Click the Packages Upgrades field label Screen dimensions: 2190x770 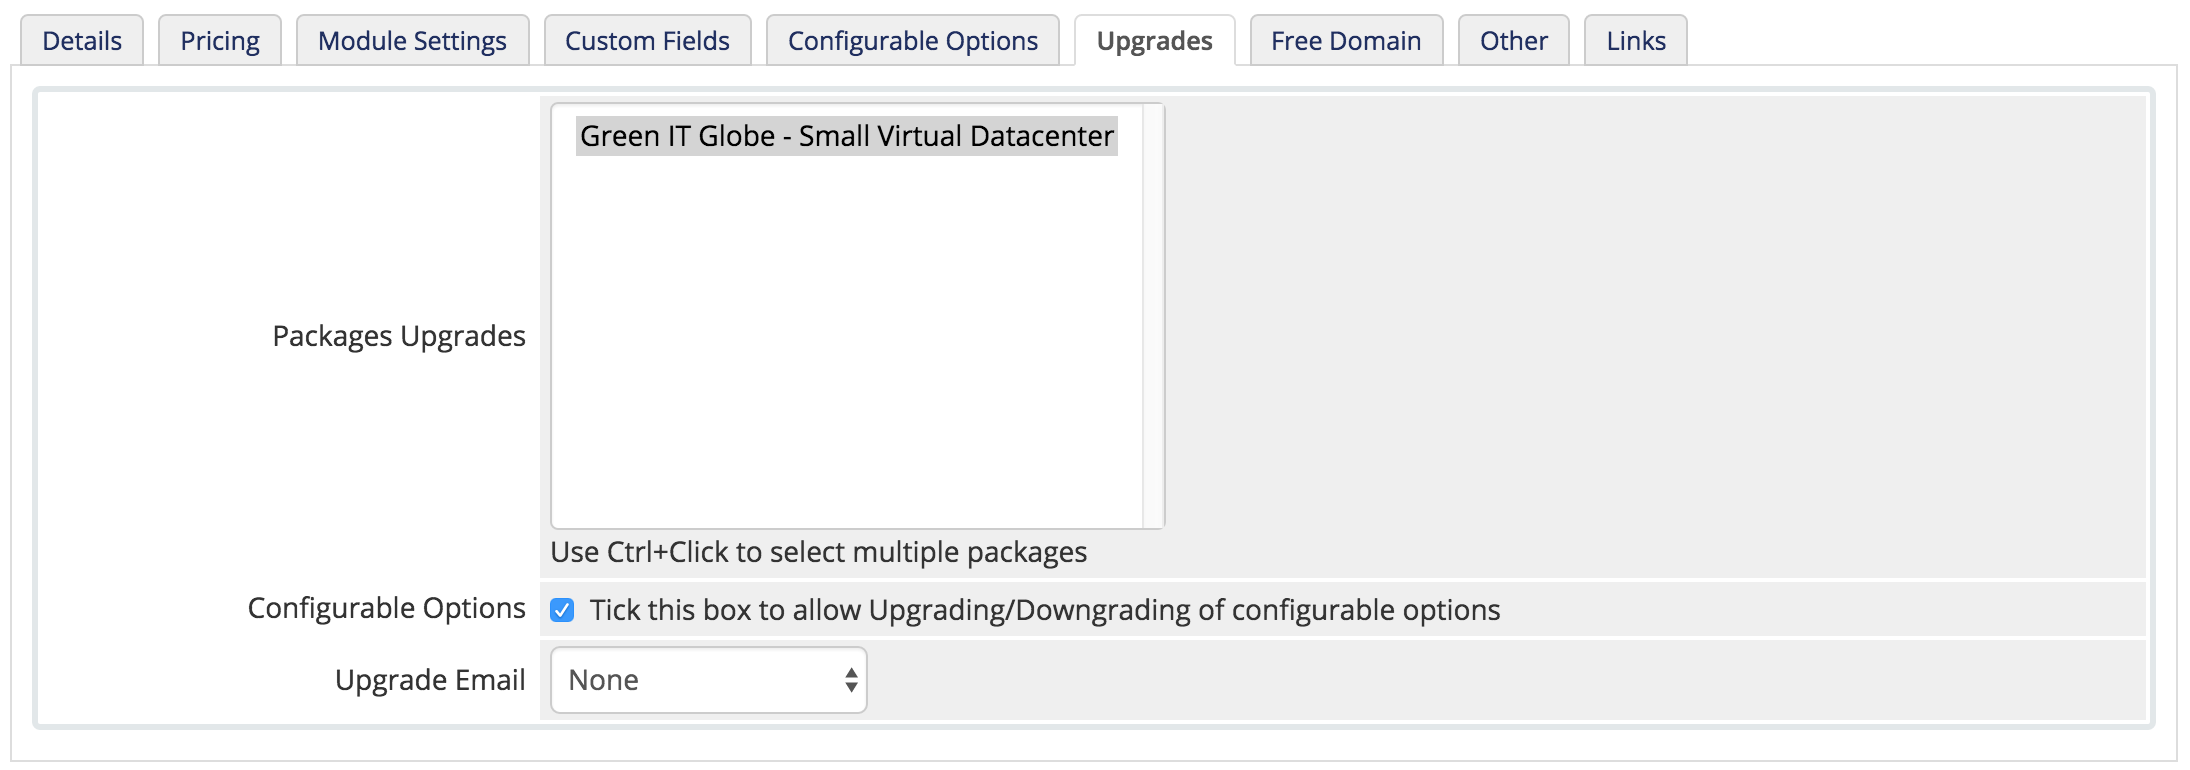(398, 336)
